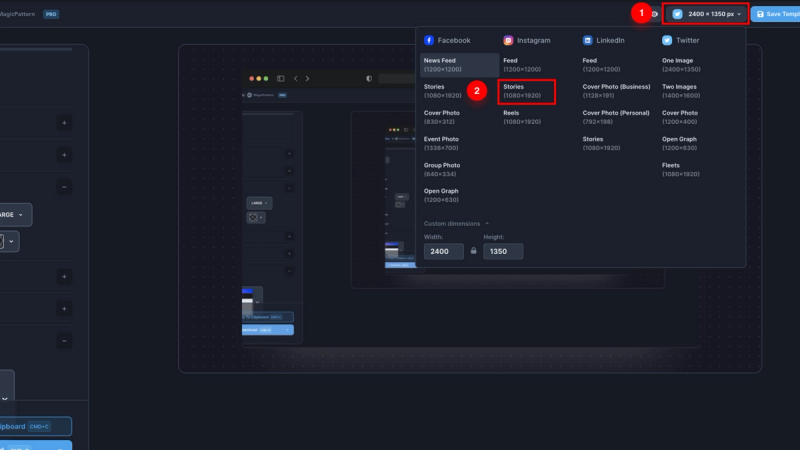Select Facebook Open Graph (1200×630) preset
The width and height of the screenshot is (800, 450).
pyautogui.click(x=441, y=195)
